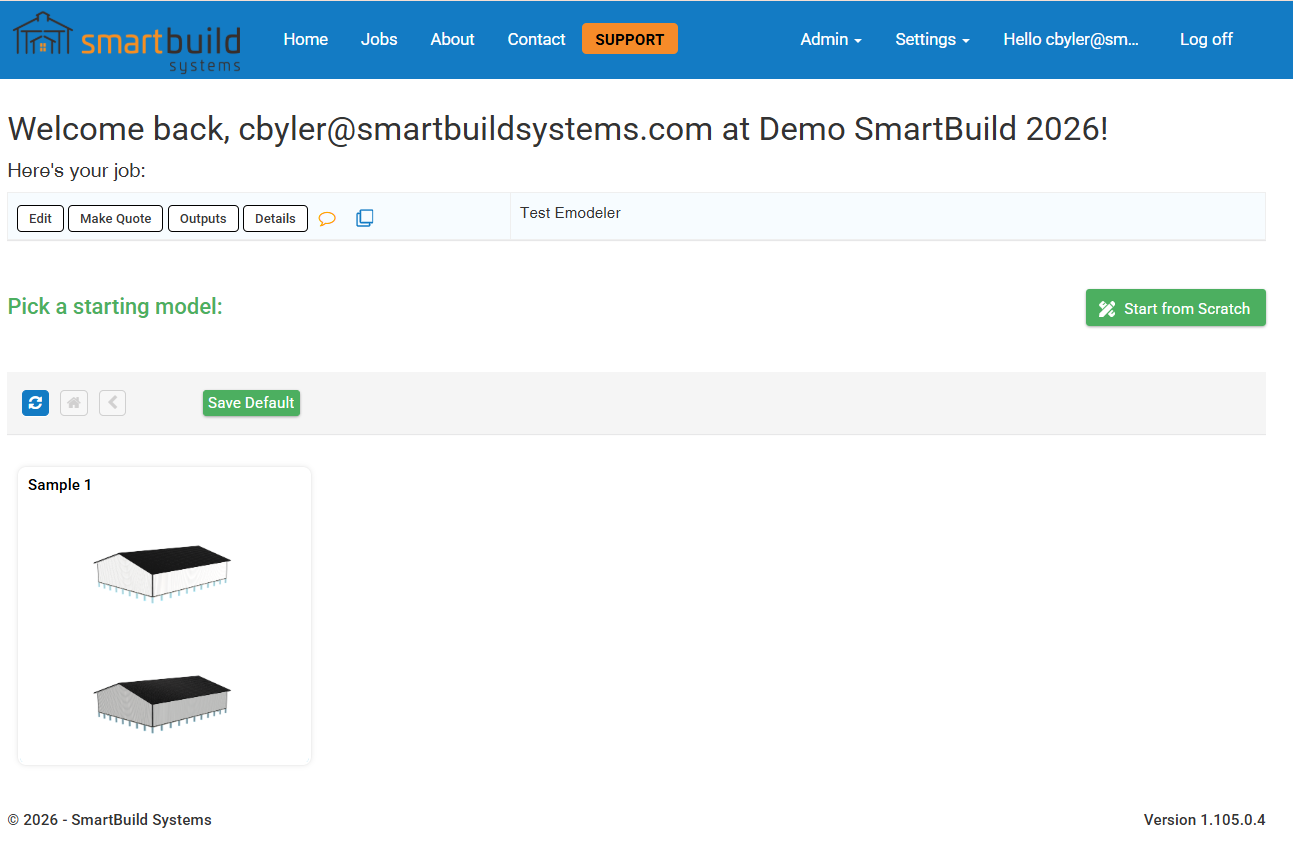Open the About page

[x=452, y=39]
